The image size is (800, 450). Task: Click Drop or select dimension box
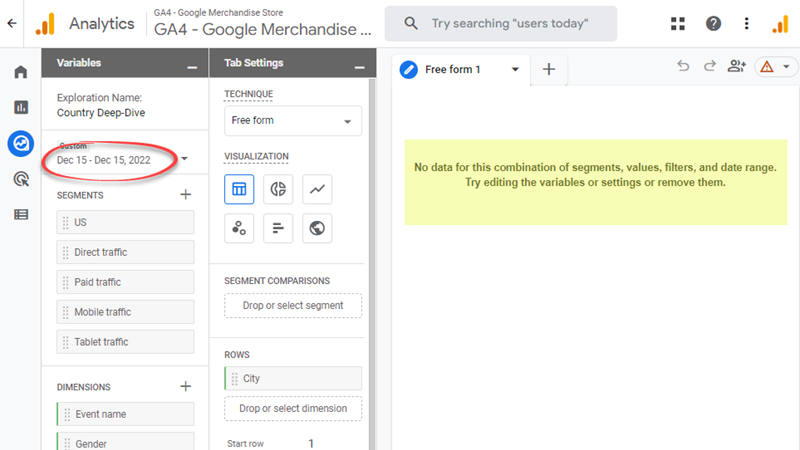[293, 409]
